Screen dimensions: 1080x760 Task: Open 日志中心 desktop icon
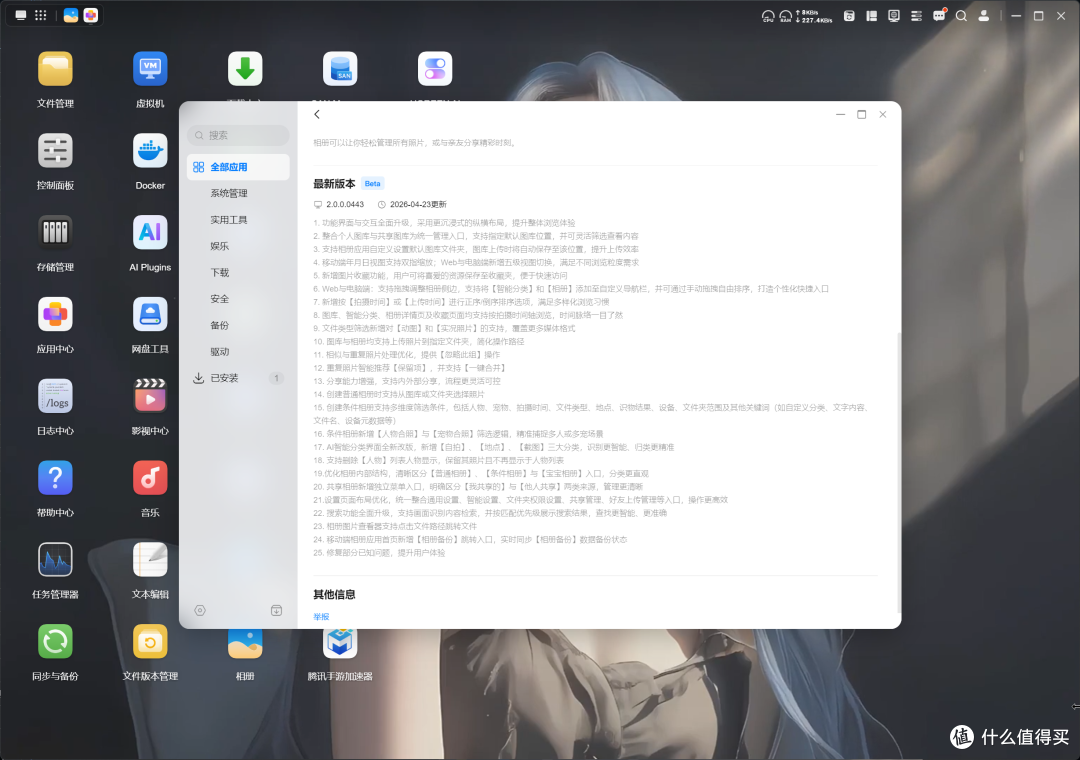click(x=55, y=396)
